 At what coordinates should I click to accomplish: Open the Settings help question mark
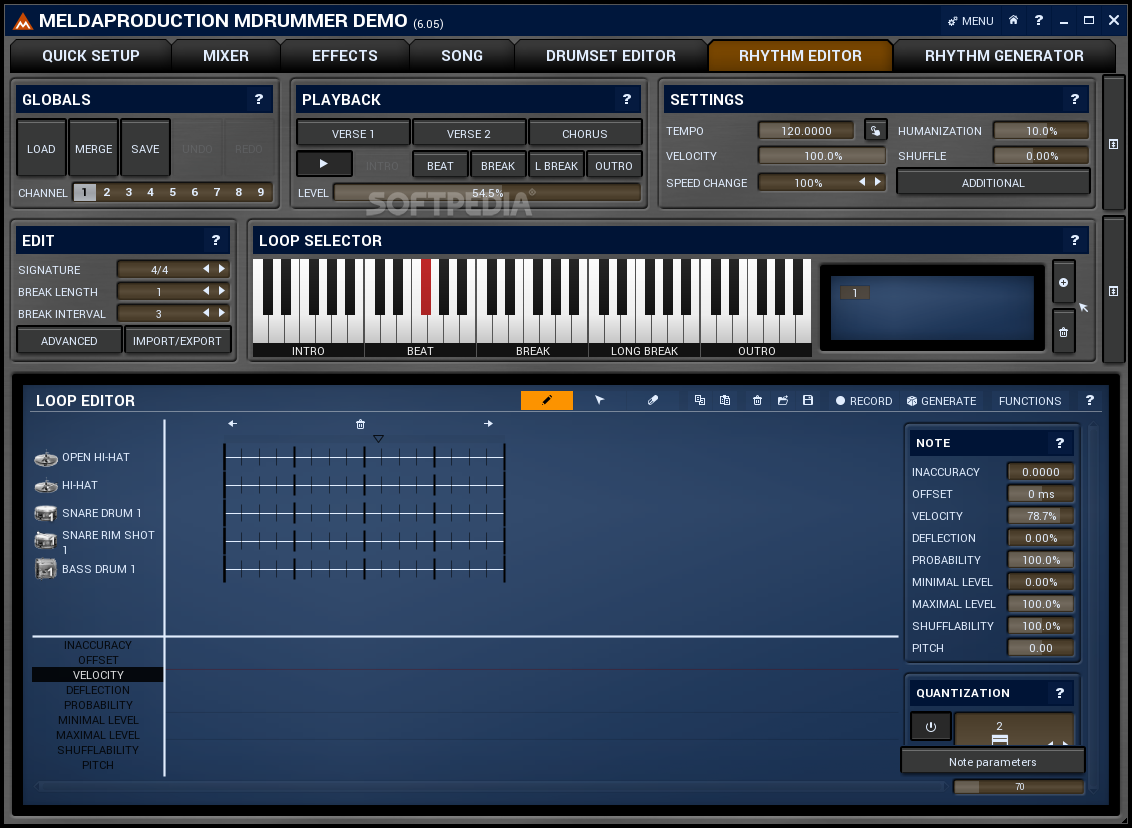coord(1074,100)
